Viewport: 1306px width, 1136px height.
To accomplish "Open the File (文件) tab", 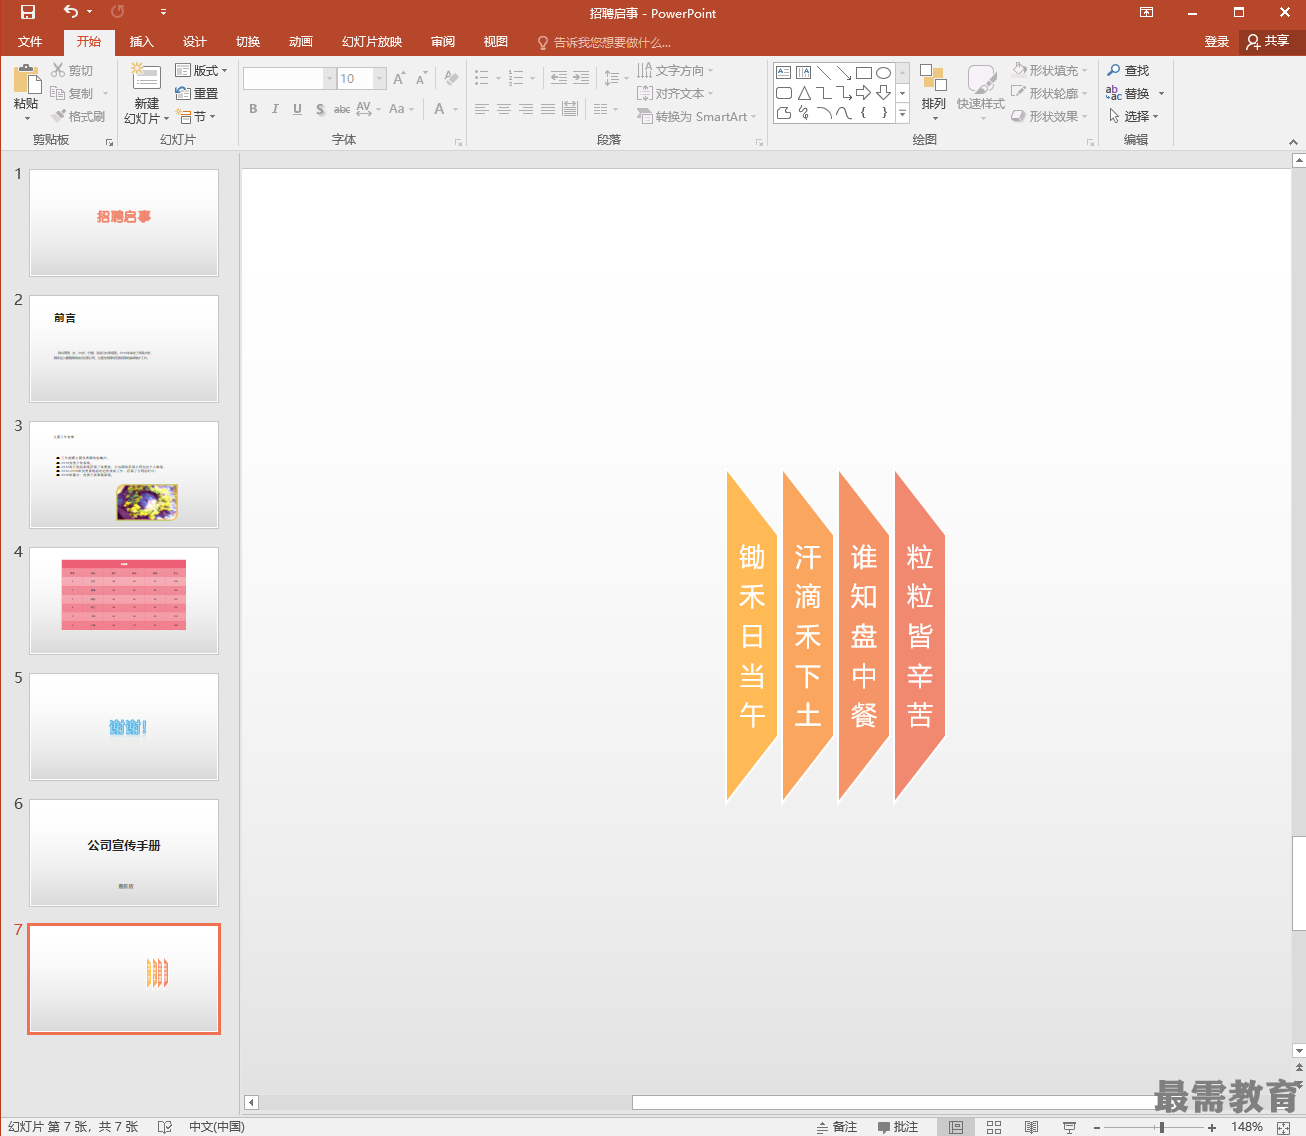I will pyautogui.click(x=30, y=41).
